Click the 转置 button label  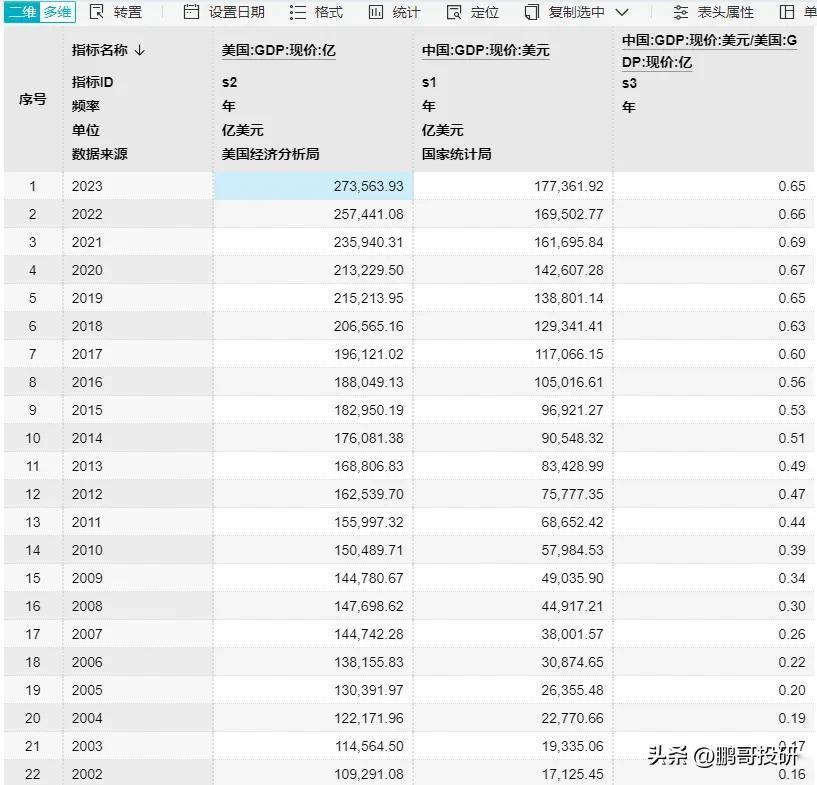pyautogui.click(x=128, y=11)
